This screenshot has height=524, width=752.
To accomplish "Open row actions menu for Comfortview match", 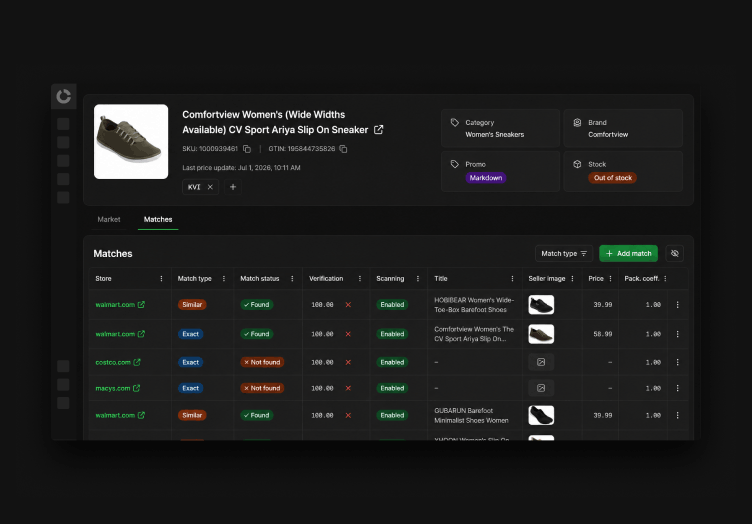I will tap(677, 334).
